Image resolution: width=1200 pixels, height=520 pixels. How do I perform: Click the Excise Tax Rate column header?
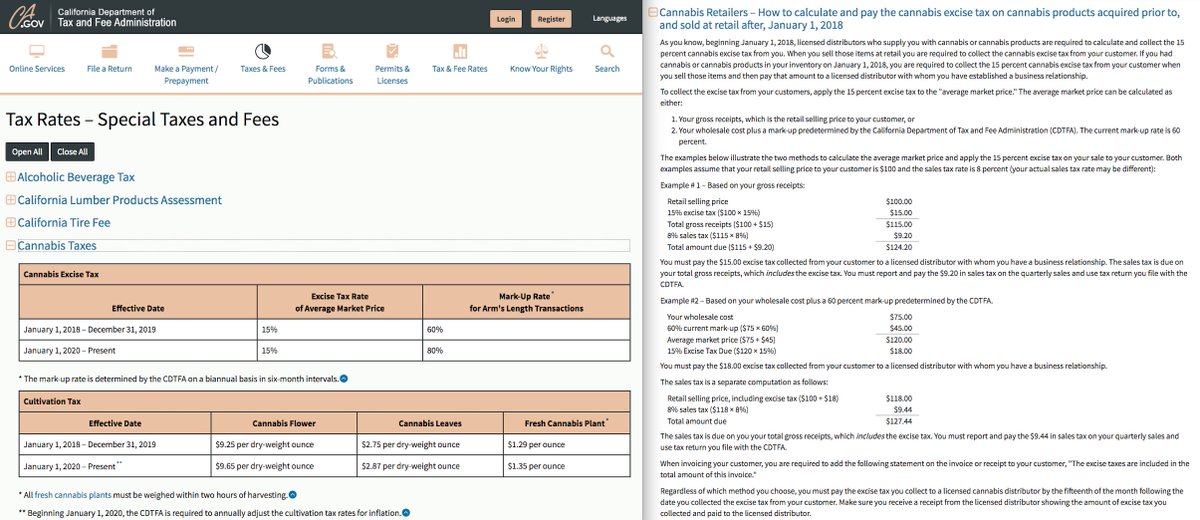click(340, 302)
